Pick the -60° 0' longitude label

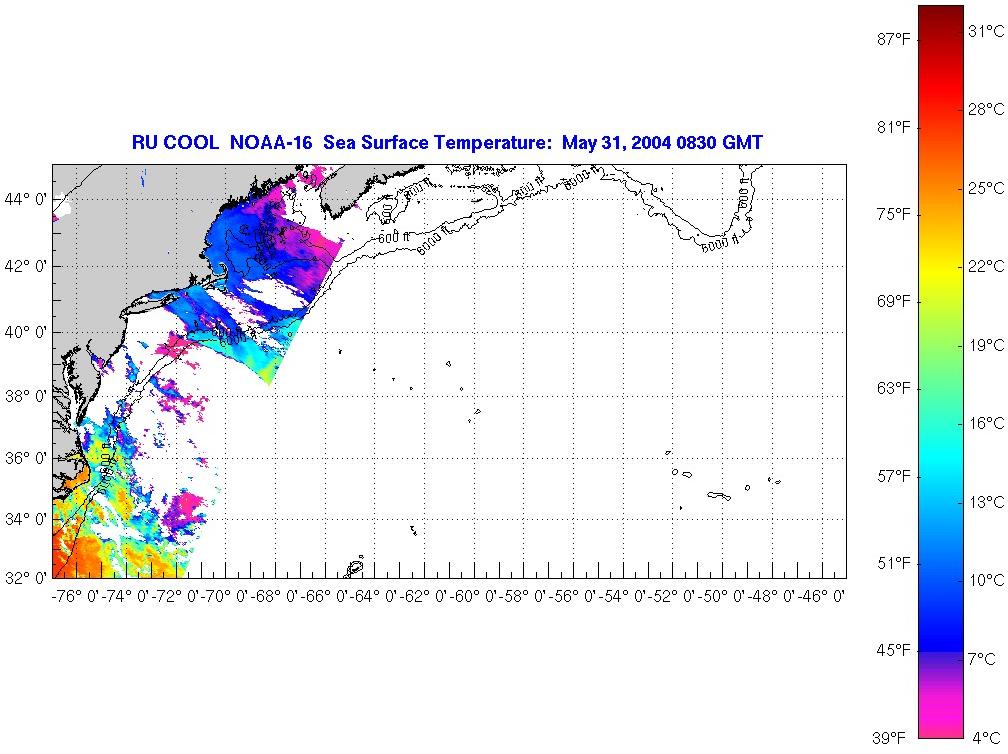coord(472,597)
